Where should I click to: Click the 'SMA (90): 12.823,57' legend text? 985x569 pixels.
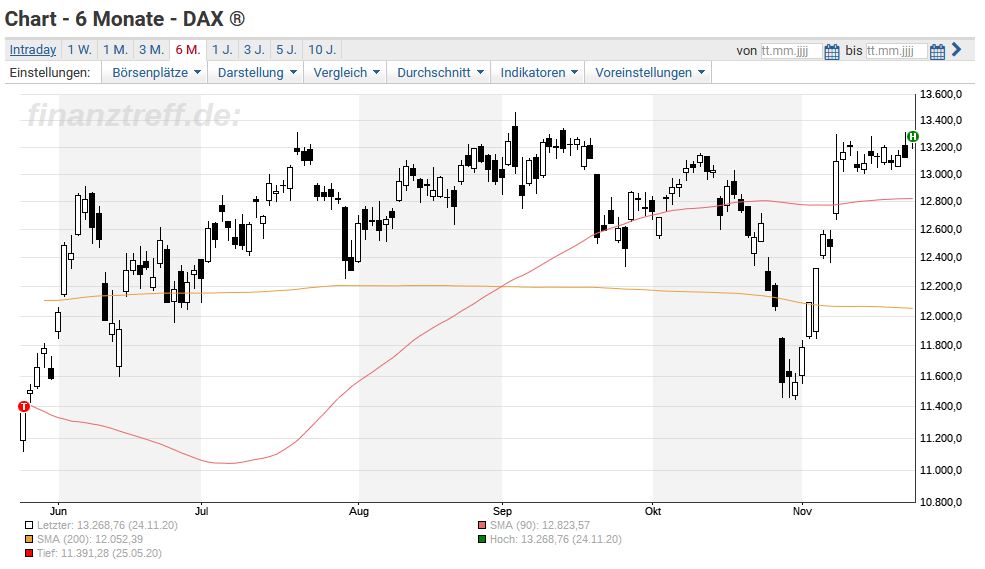tap(540, 526)
